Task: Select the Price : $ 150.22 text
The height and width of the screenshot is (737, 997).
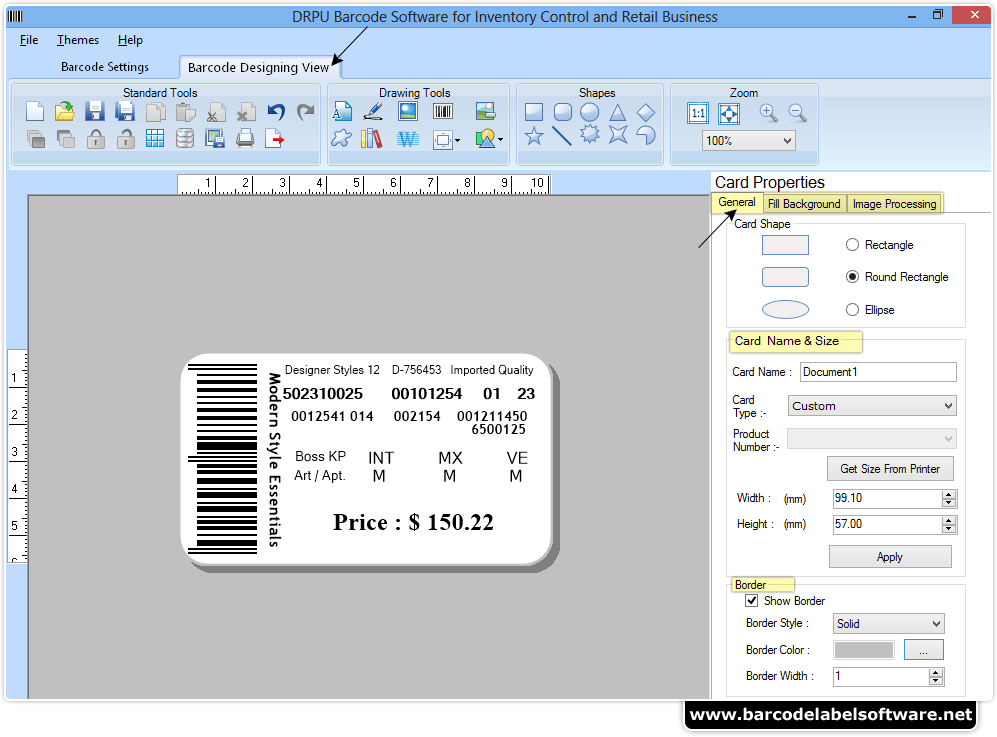Action: (413, 522)
